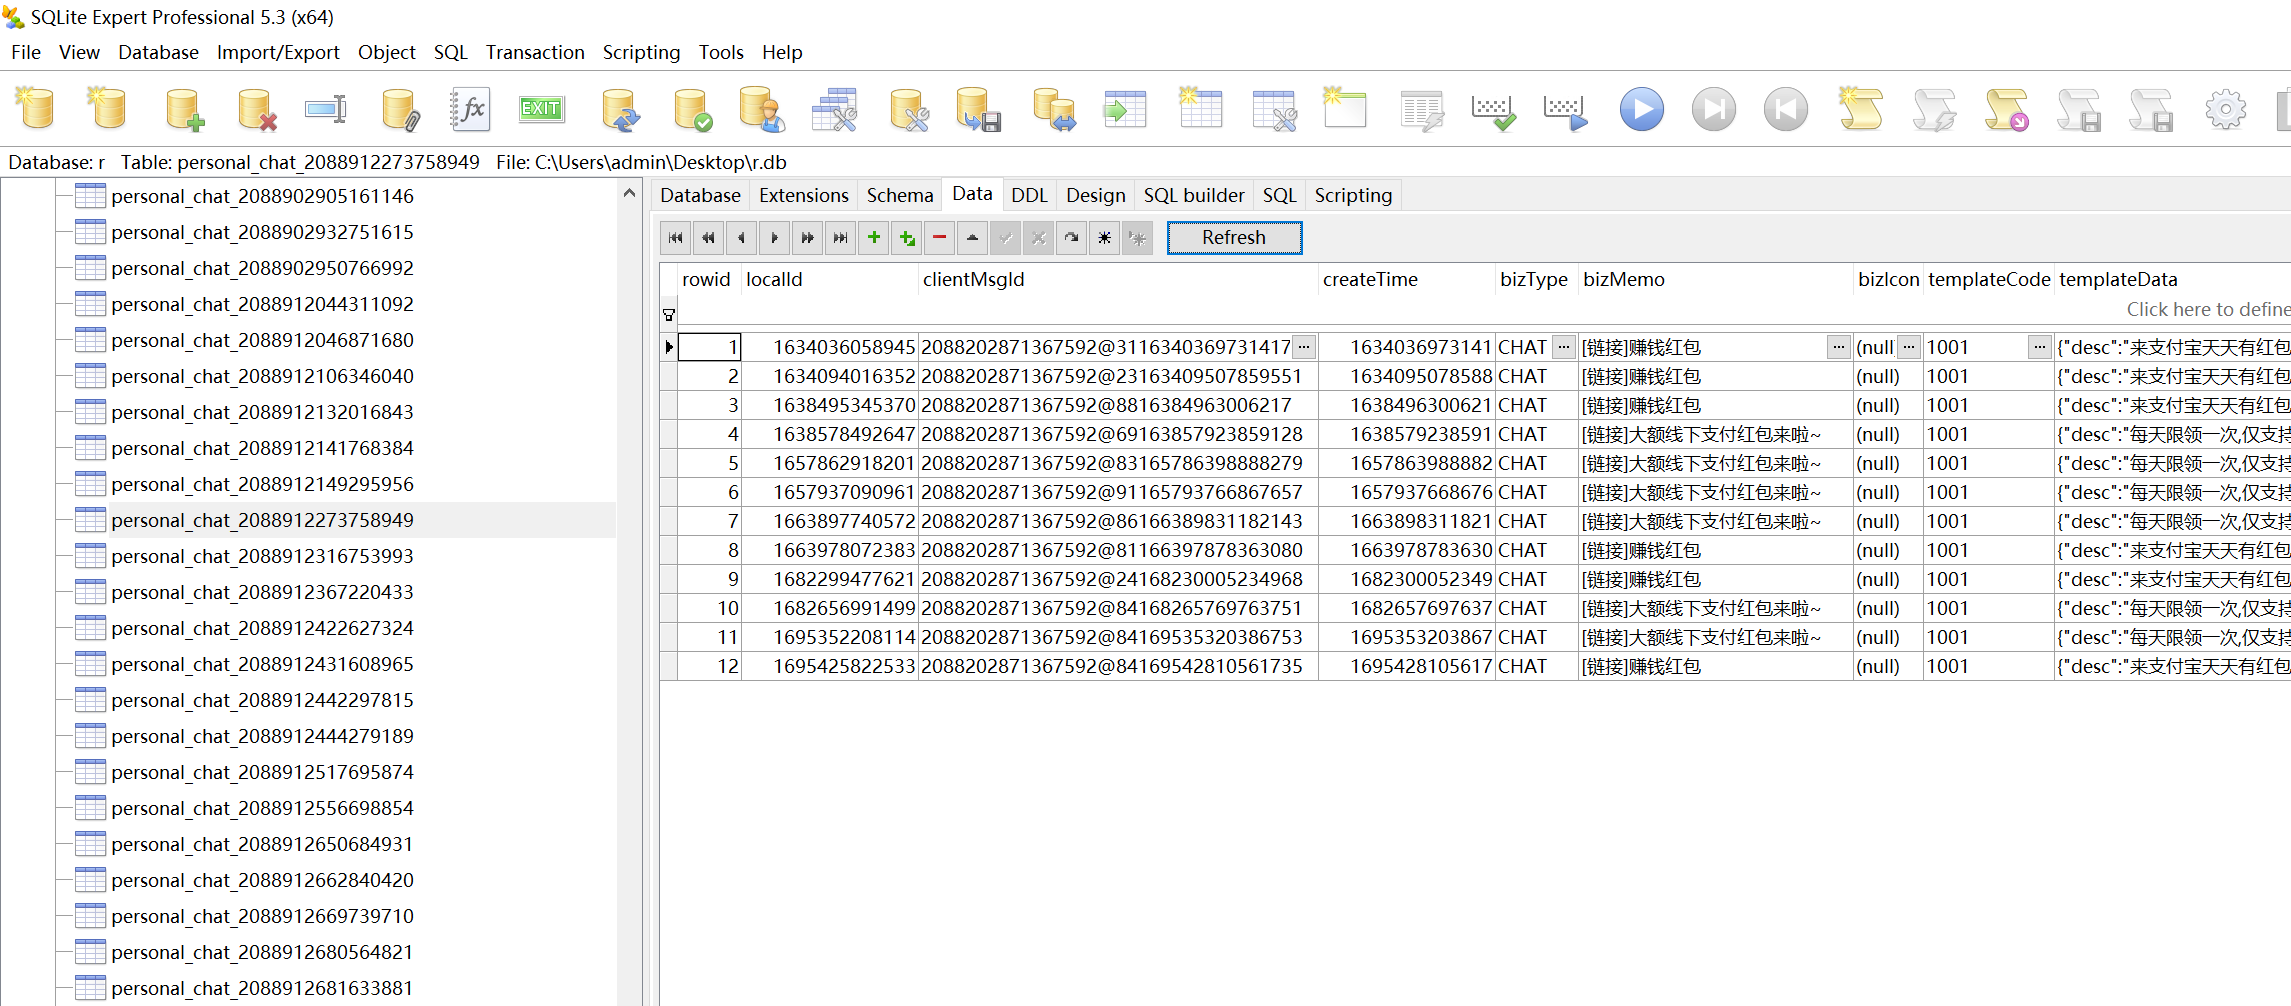2291x1006 pixels.
Task: Click the attach database paperclip icon
Action: point(399,110)
